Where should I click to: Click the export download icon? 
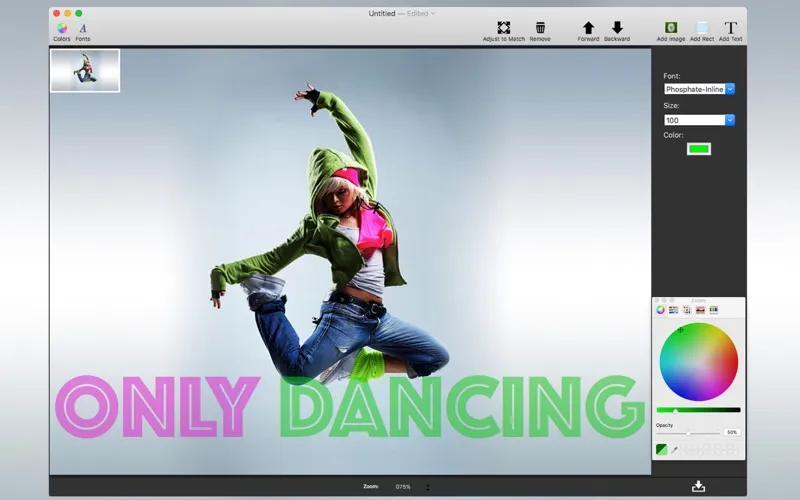point(698,486)
